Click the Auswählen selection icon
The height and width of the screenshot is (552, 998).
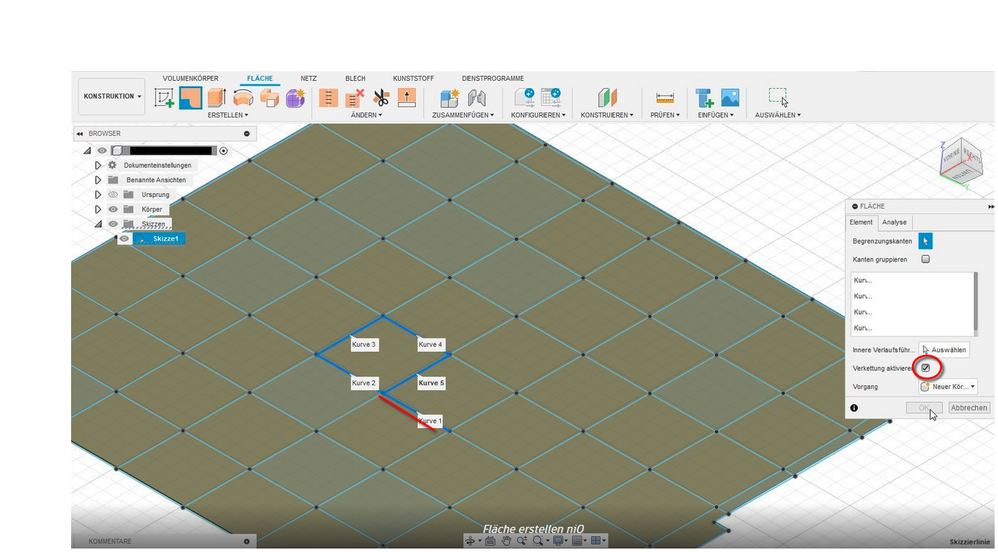click(x=778, y=97)
